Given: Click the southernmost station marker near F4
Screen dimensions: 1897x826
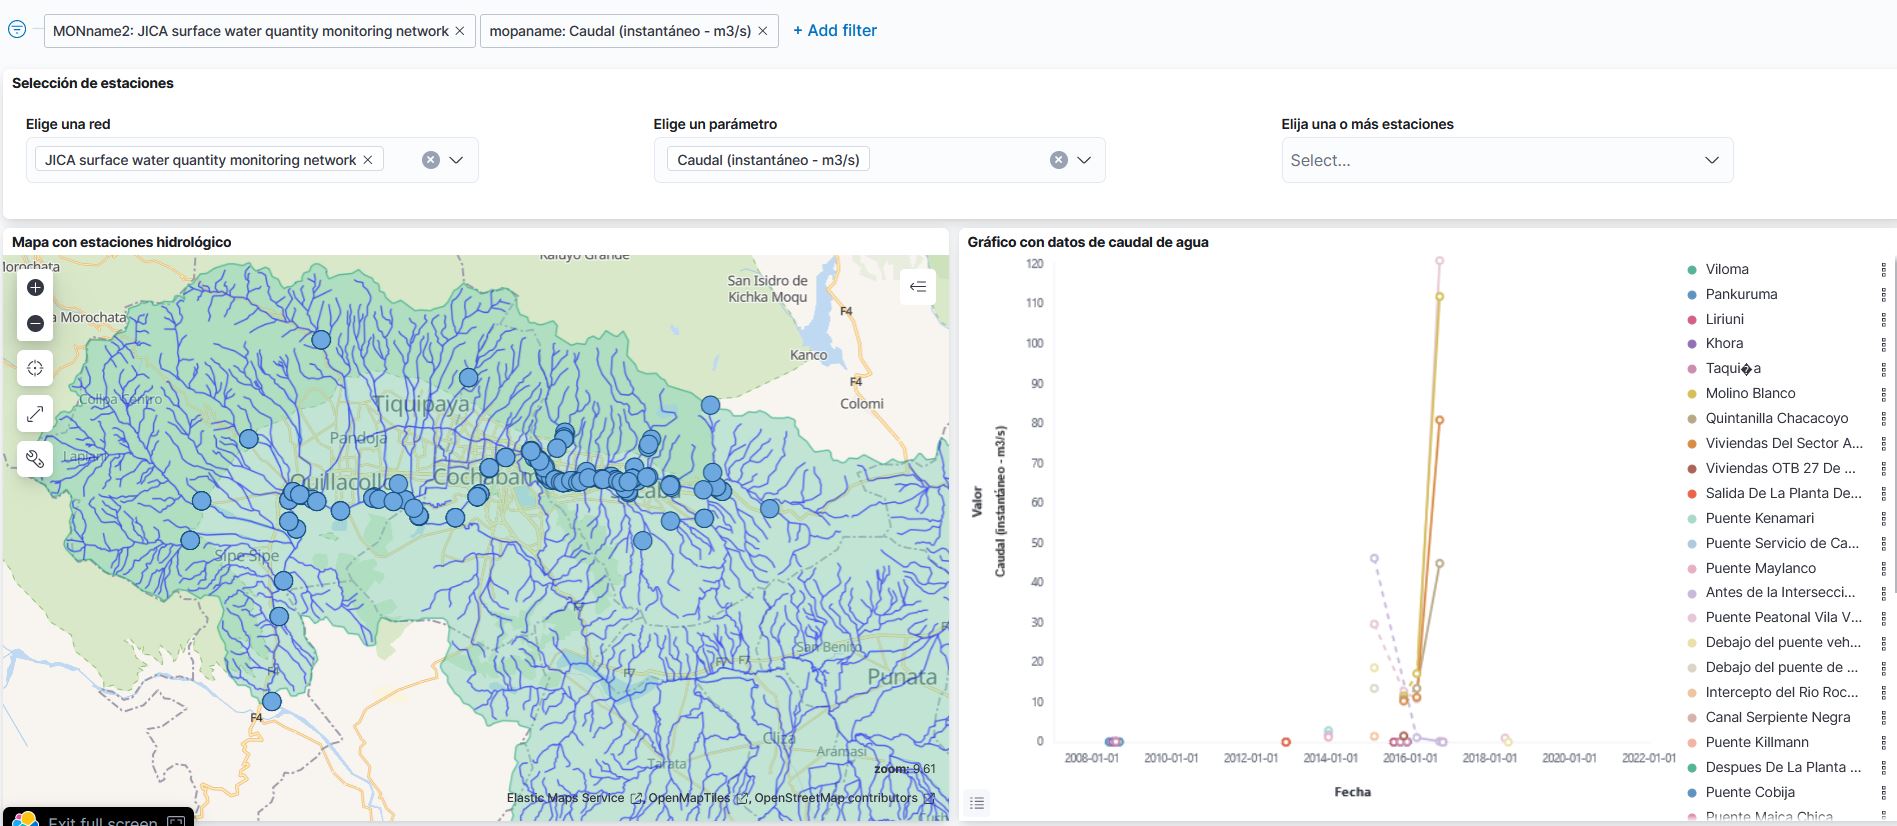Looking at the screenshot, I should tap(271, 702).
